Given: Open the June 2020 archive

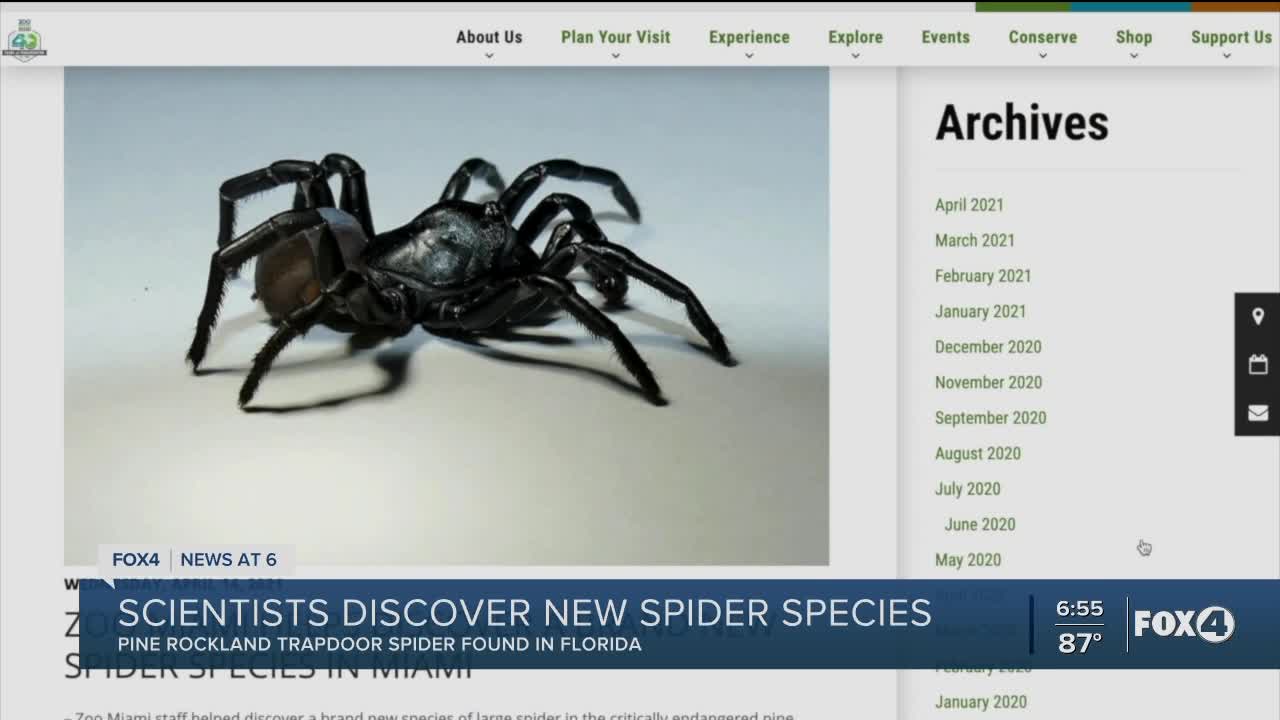Looking at the screenshot, I should (980, 524).
